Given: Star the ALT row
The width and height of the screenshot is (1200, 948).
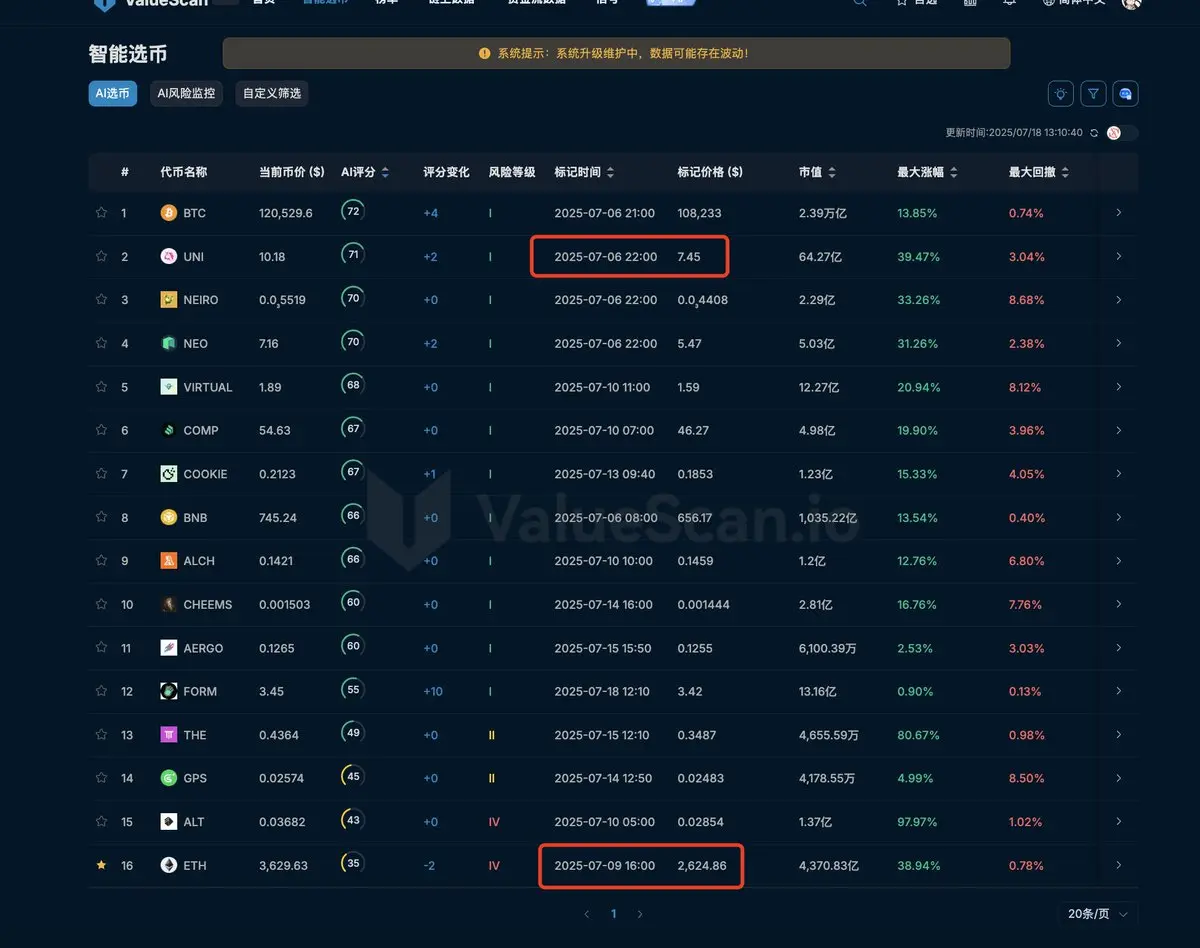Looking at the screenshot, I should [101, 822].
